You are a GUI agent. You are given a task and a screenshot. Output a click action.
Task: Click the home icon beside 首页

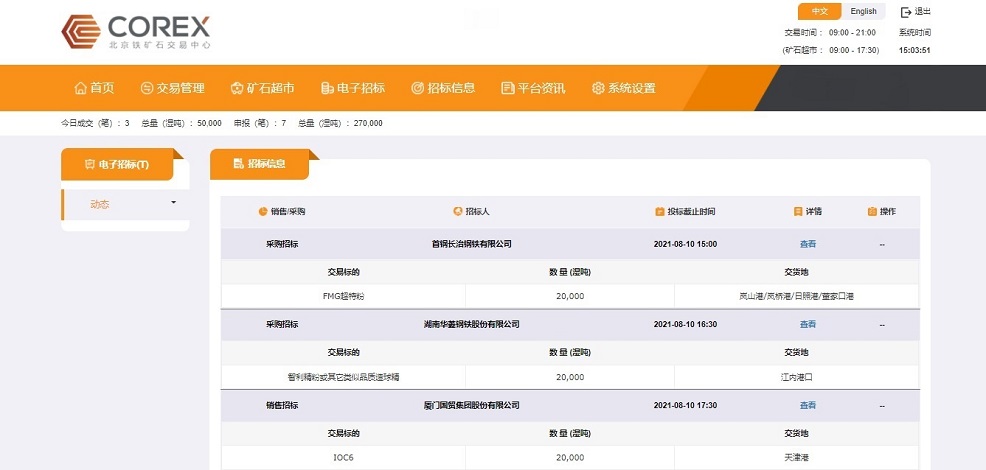point(81,88)
